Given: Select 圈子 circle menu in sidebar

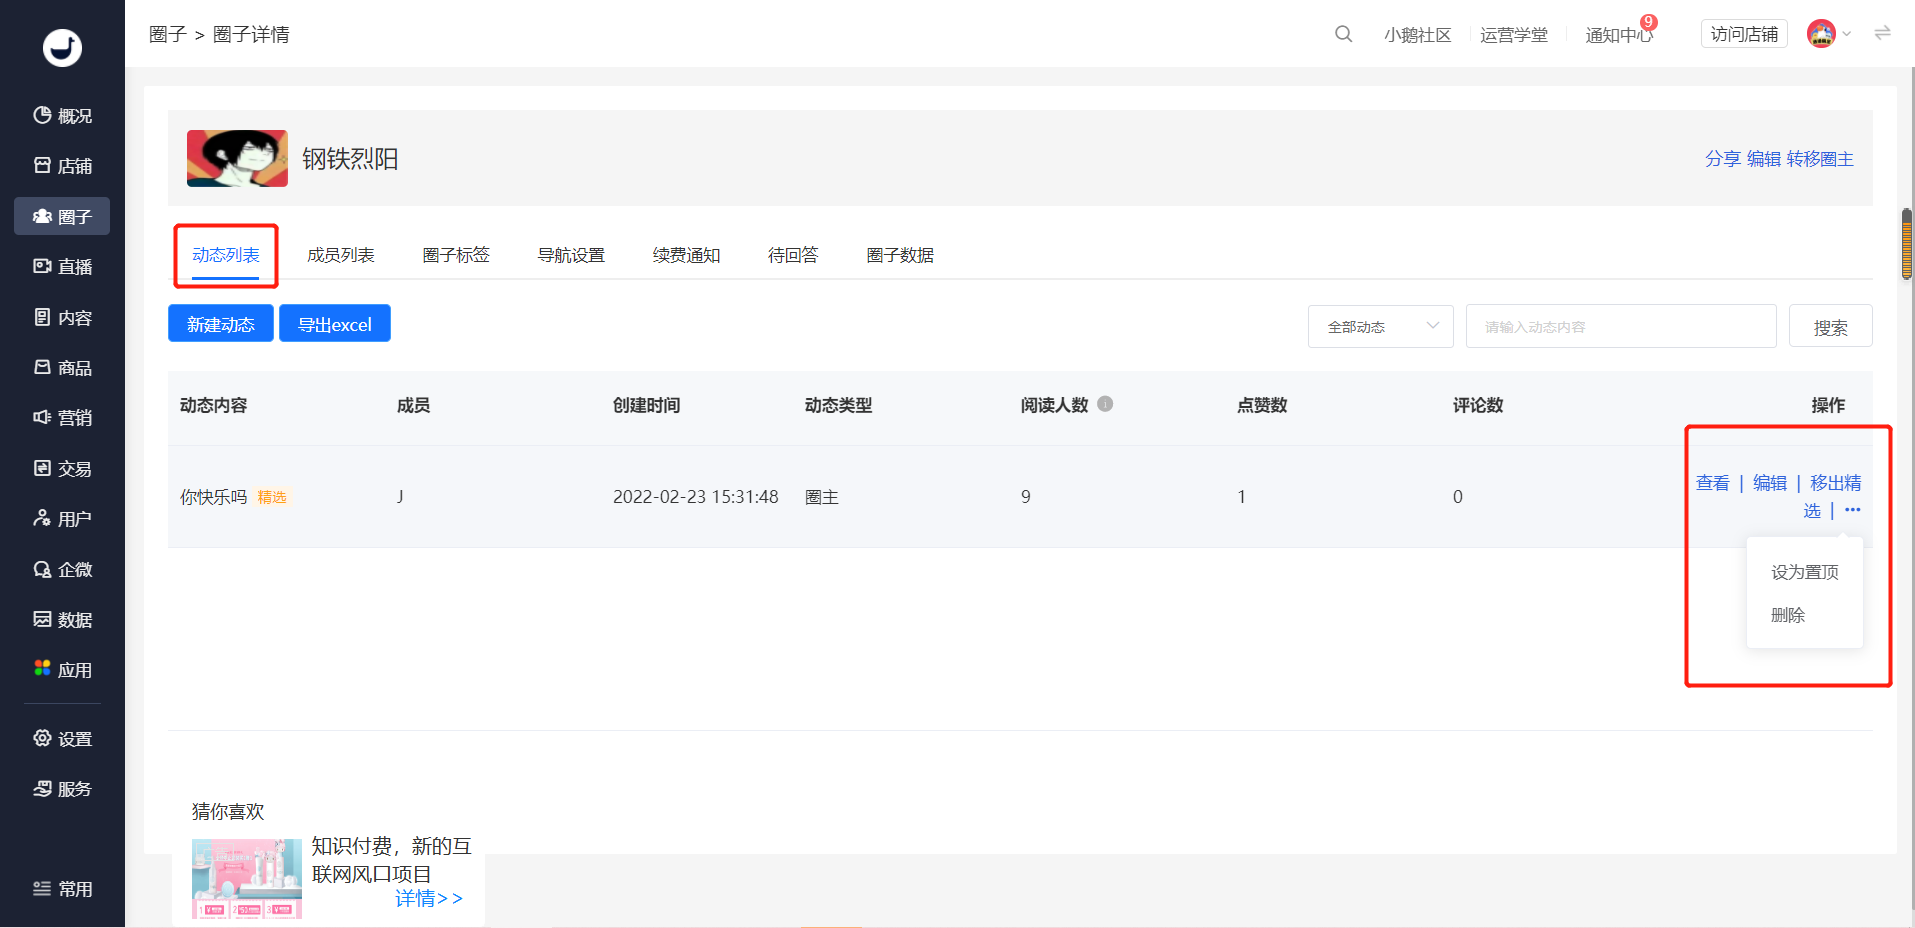Looking at the screenshot, I should pyautogui.click(x=62, y=216).
